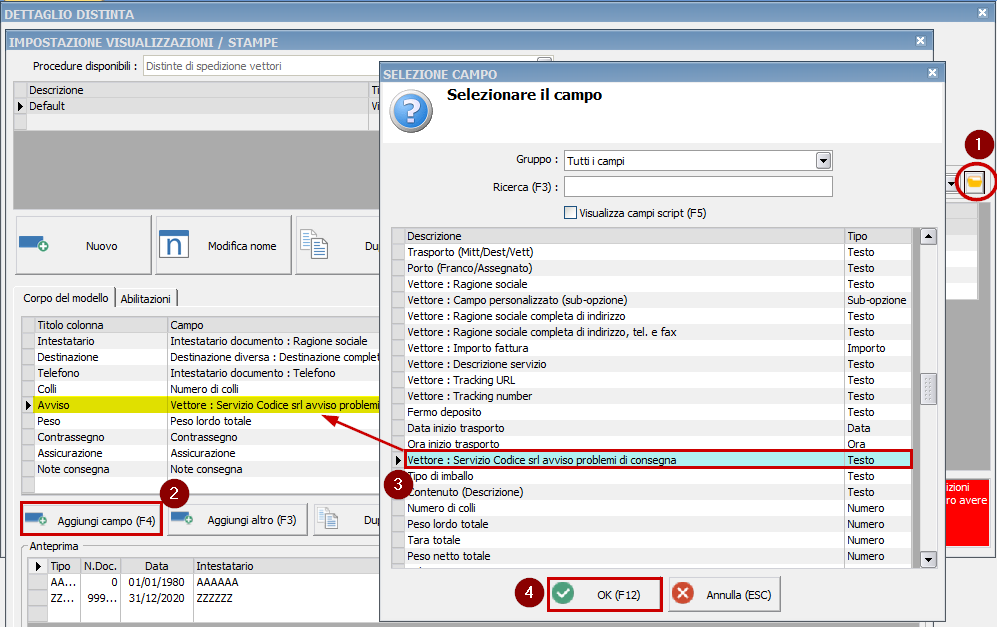Open the Procedure disponibili combo box
The image size is (997, 627).
pyautogui.click(x=348, y=65)
